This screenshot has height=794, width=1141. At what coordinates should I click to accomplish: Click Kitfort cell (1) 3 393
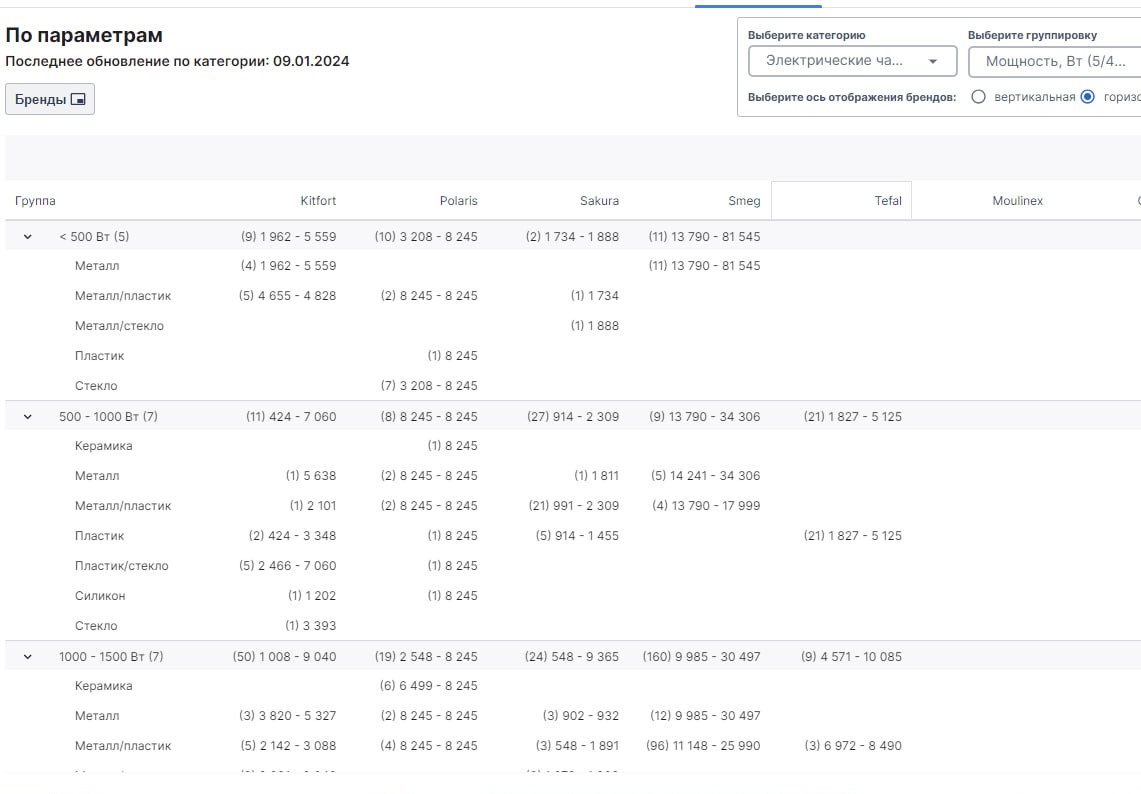tap(311, 626)
